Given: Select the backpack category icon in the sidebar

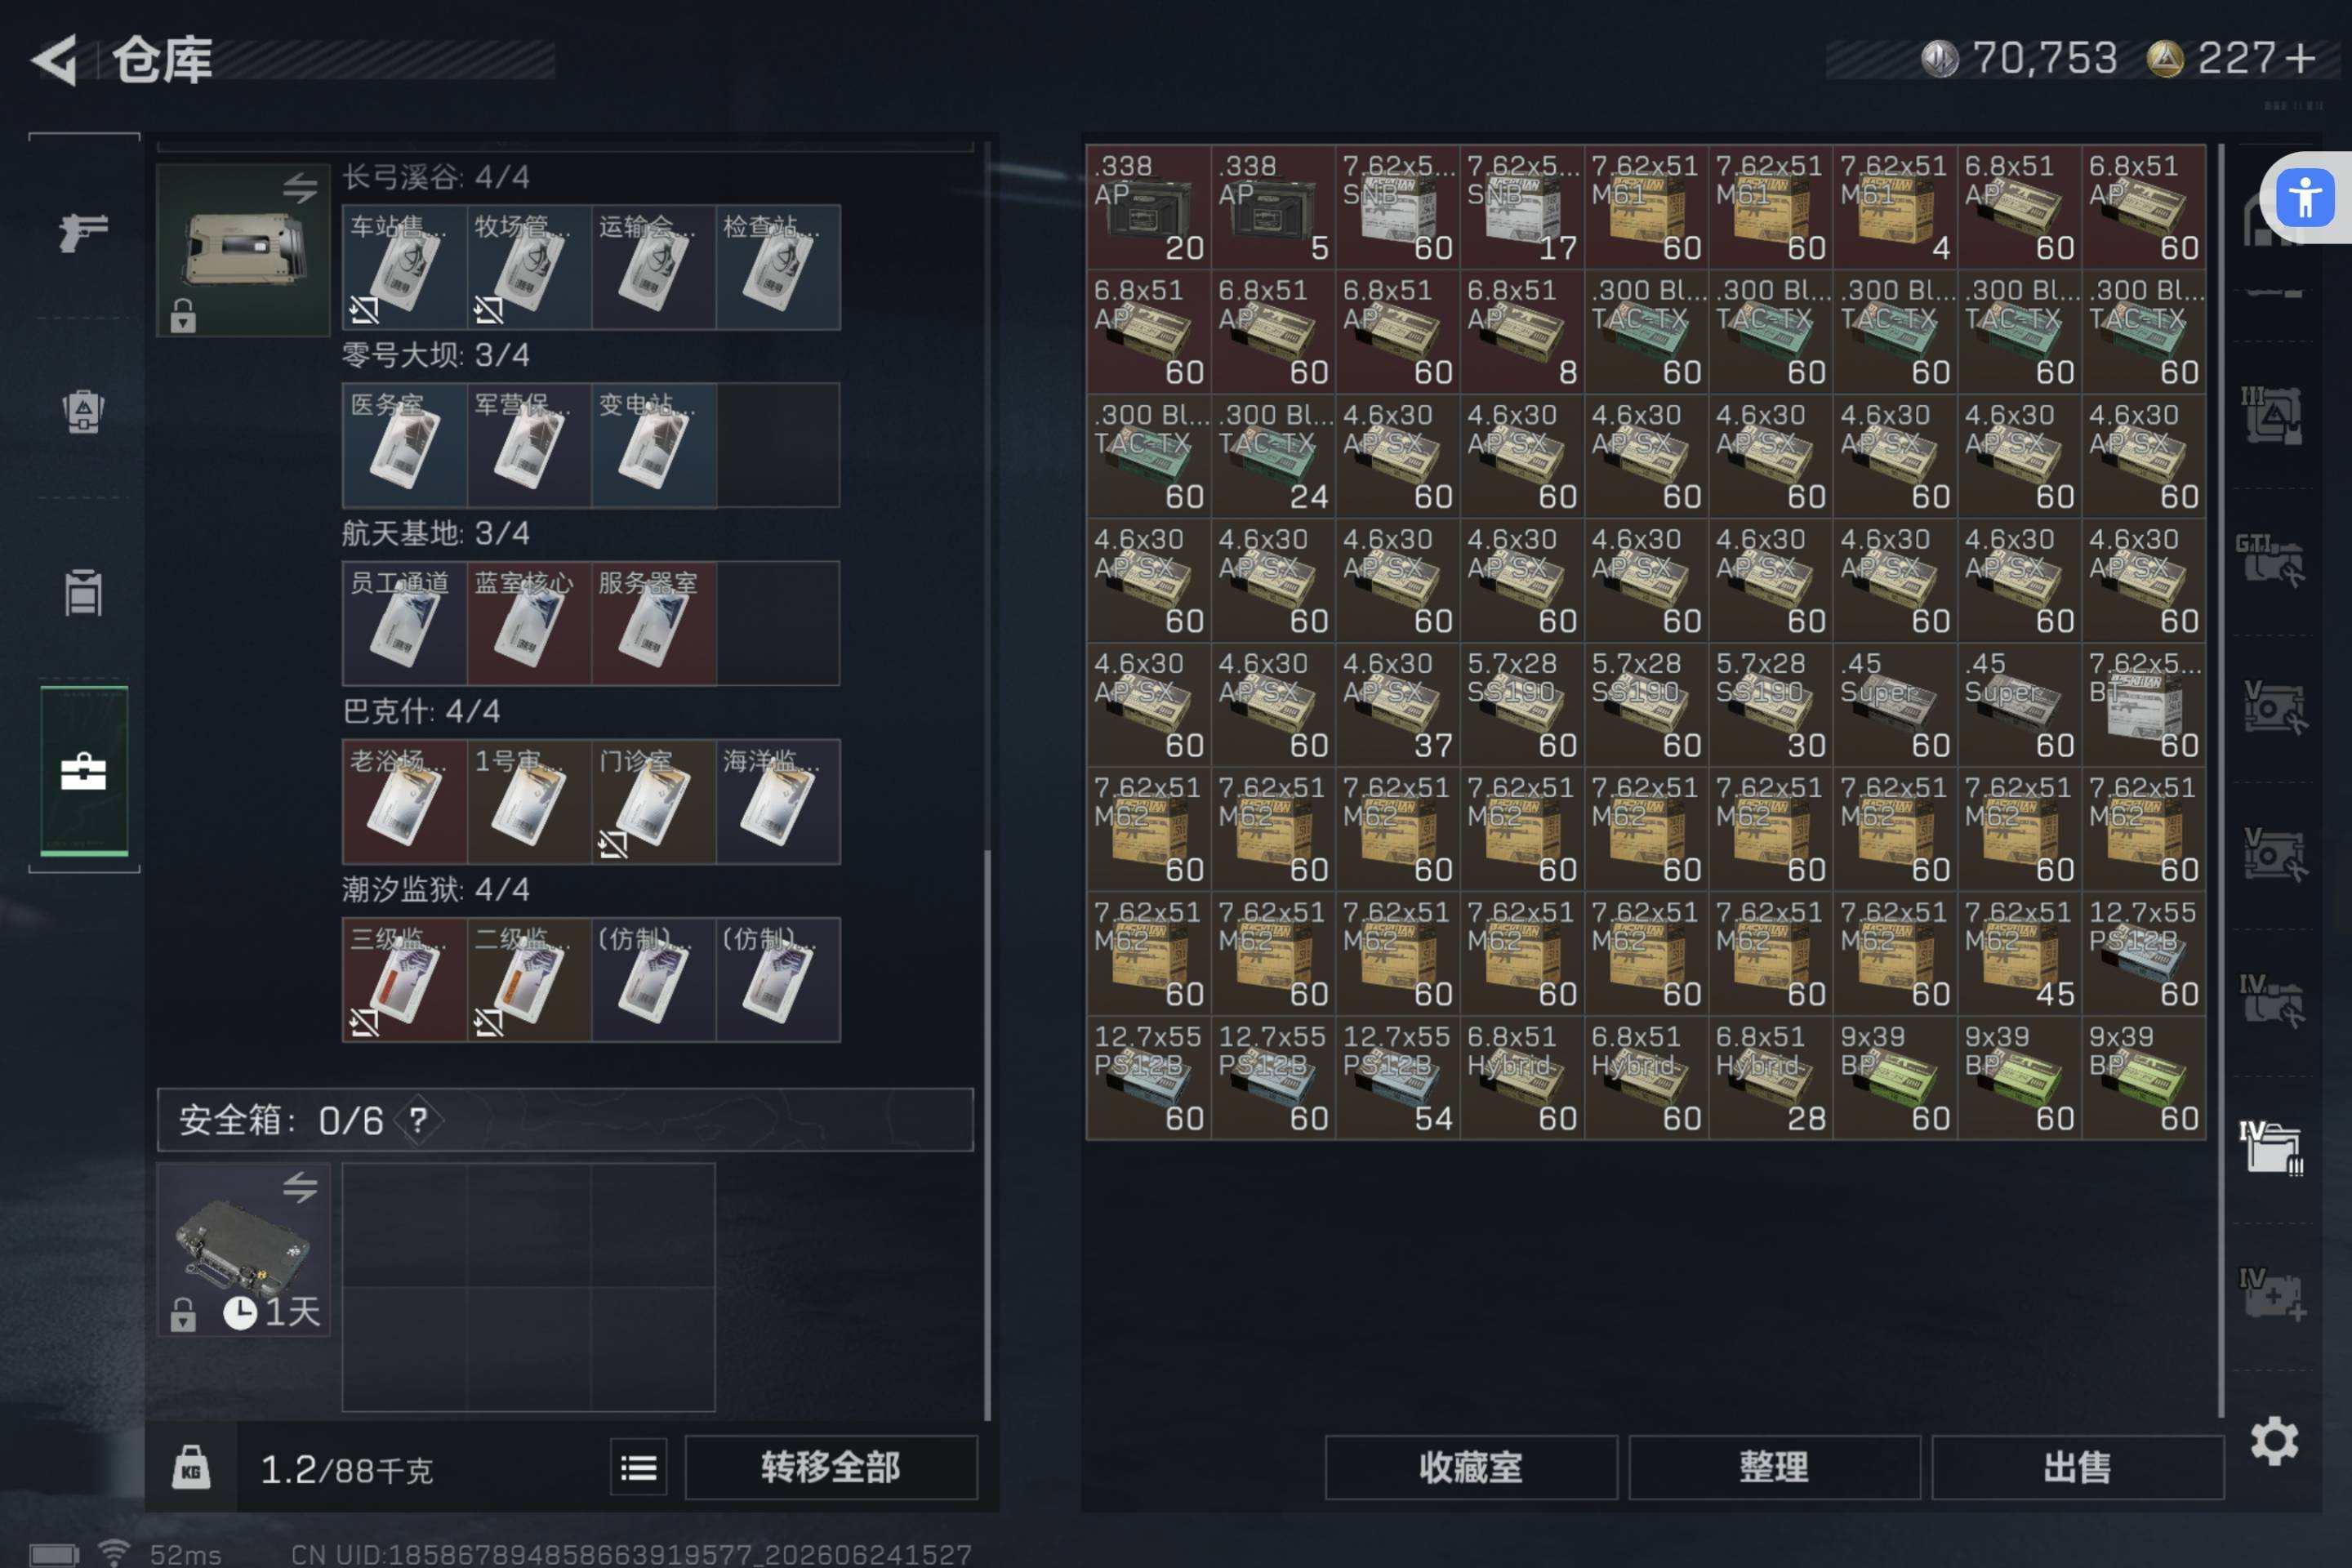Looking at the screenshot, I should 83,410.
